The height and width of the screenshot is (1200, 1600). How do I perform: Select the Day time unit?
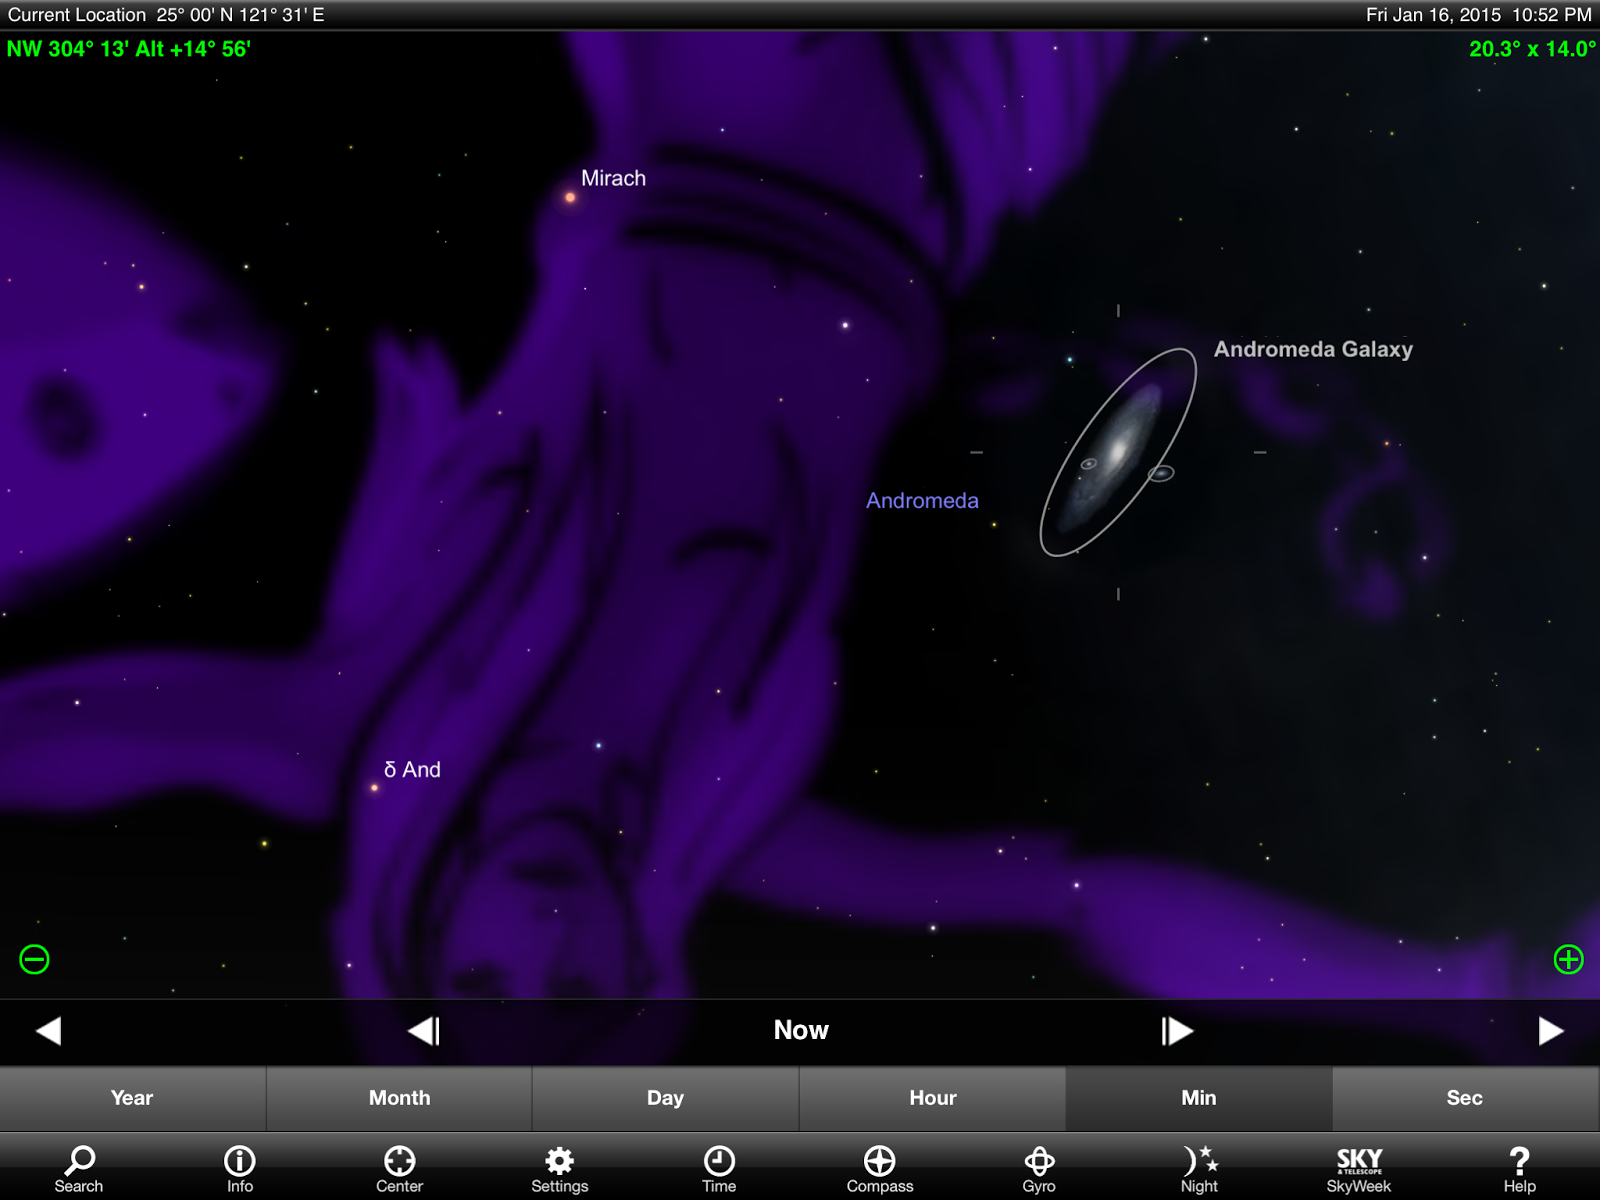(x=665, y=1098)
